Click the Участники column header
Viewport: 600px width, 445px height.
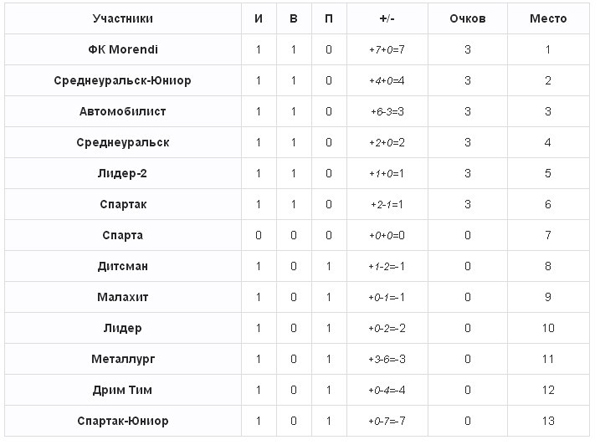122,18
